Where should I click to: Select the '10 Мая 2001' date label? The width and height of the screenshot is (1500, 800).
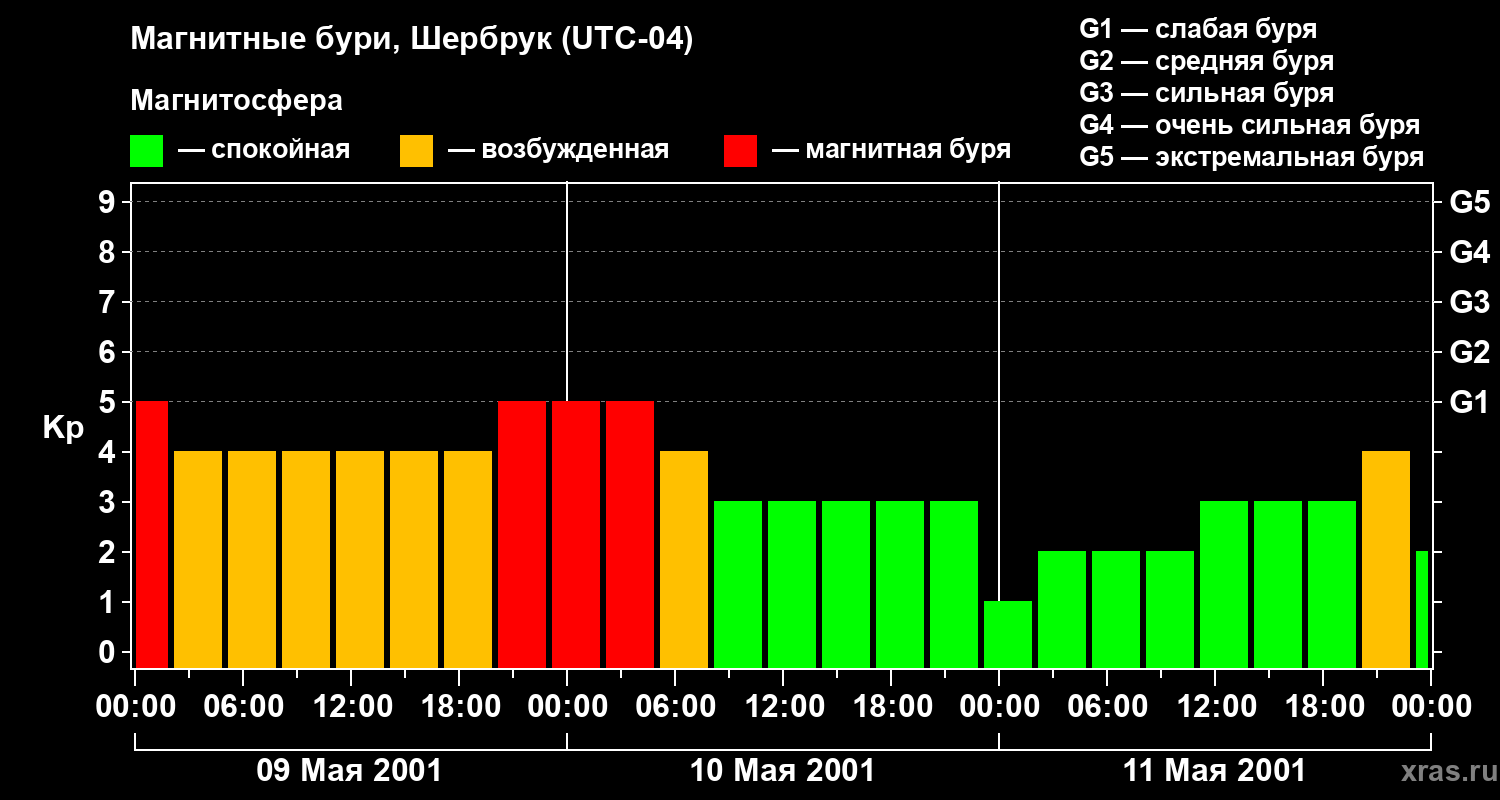782,771
